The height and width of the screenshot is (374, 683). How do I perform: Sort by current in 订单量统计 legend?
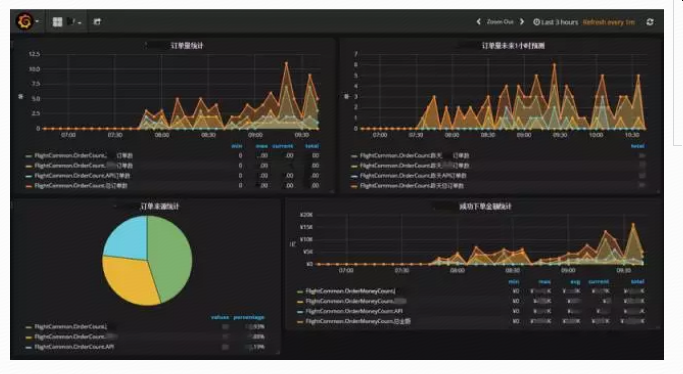[283, 146]
